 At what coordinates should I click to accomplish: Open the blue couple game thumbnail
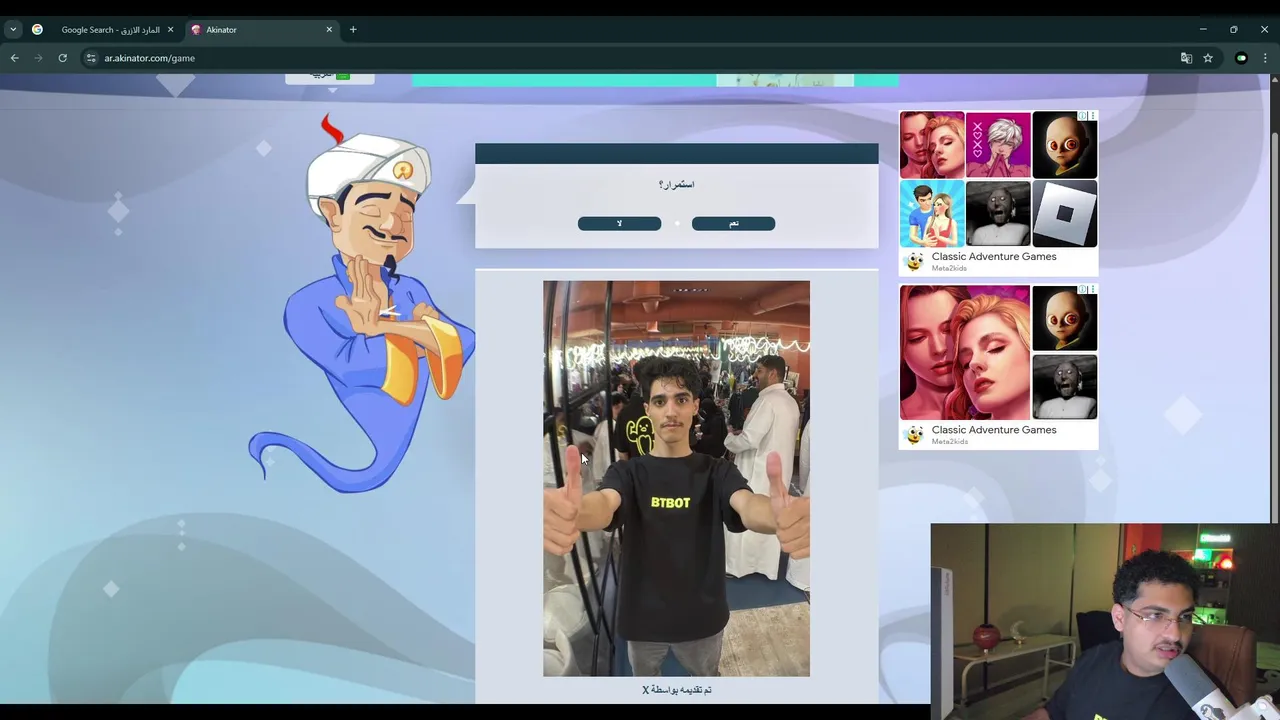932,213
